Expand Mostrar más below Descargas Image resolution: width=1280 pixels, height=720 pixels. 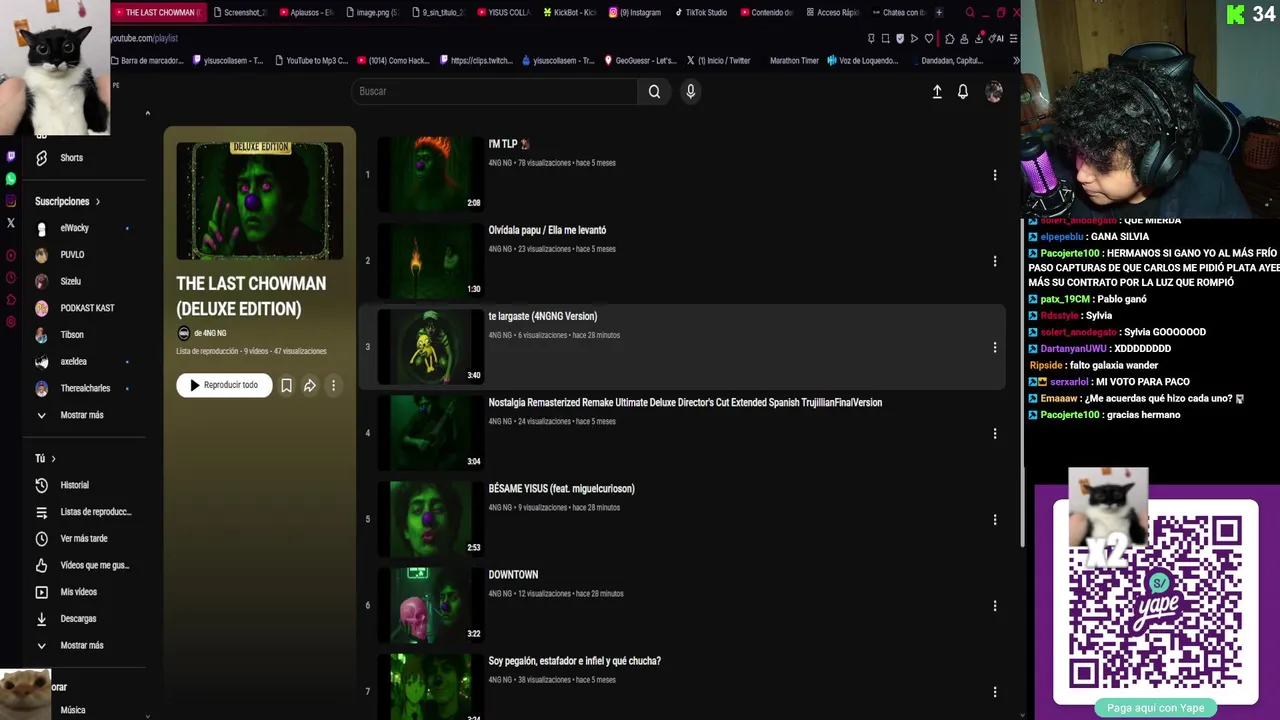pos(84,645)
